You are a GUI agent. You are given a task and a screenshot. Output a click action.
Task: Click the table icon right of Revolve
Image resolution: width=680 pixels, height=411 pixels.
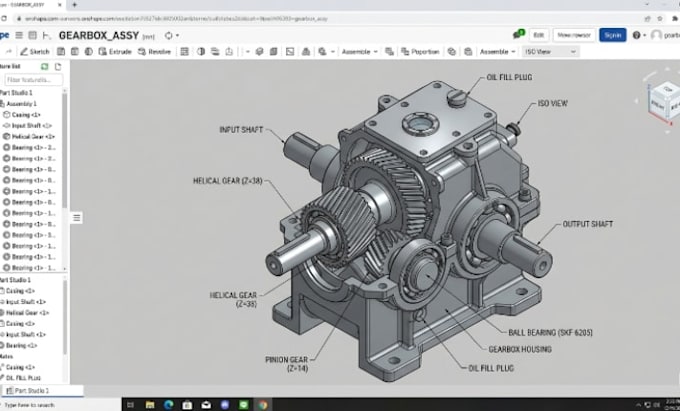tap(184, 52)
